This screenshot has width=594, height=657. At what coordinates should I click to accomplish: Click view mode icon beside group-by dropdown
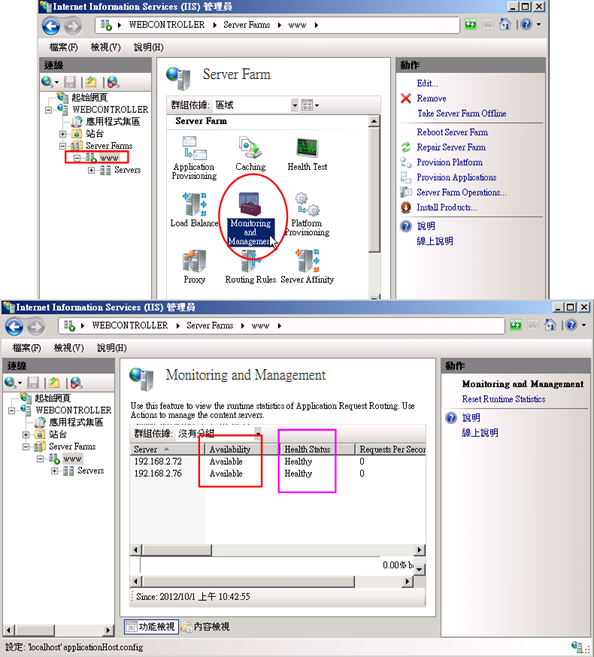coord(307,105)
